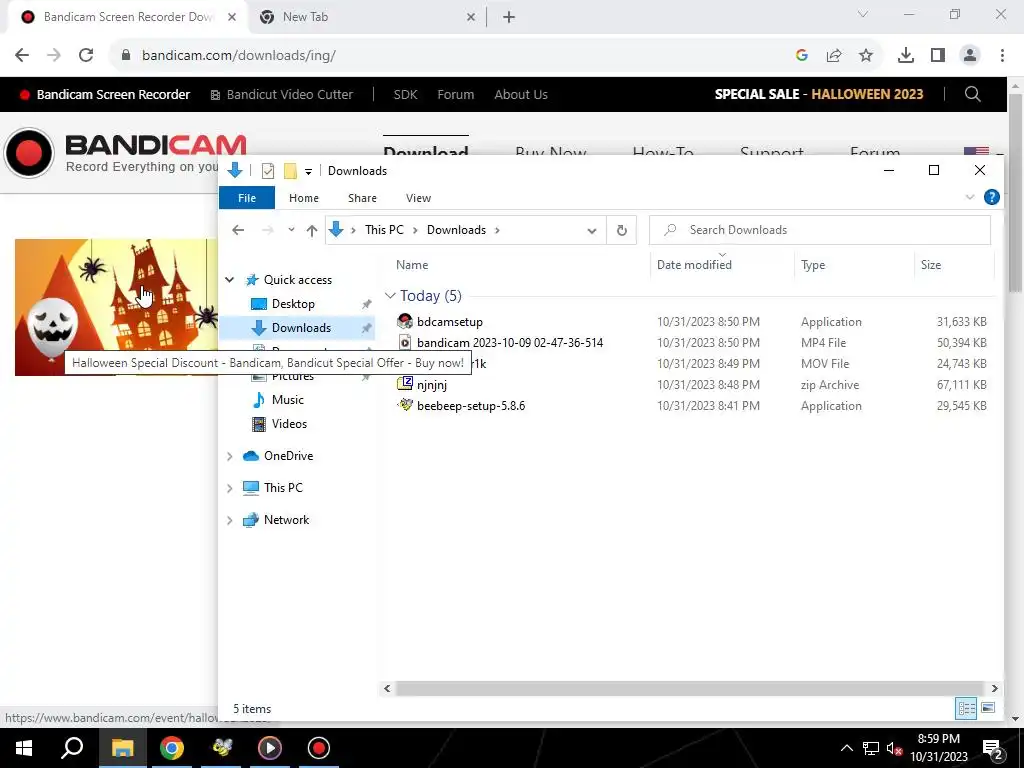Select Desktop in Quick access
Image resolution: width=1024 pixels, height=768 pixels.
[293, 304]
